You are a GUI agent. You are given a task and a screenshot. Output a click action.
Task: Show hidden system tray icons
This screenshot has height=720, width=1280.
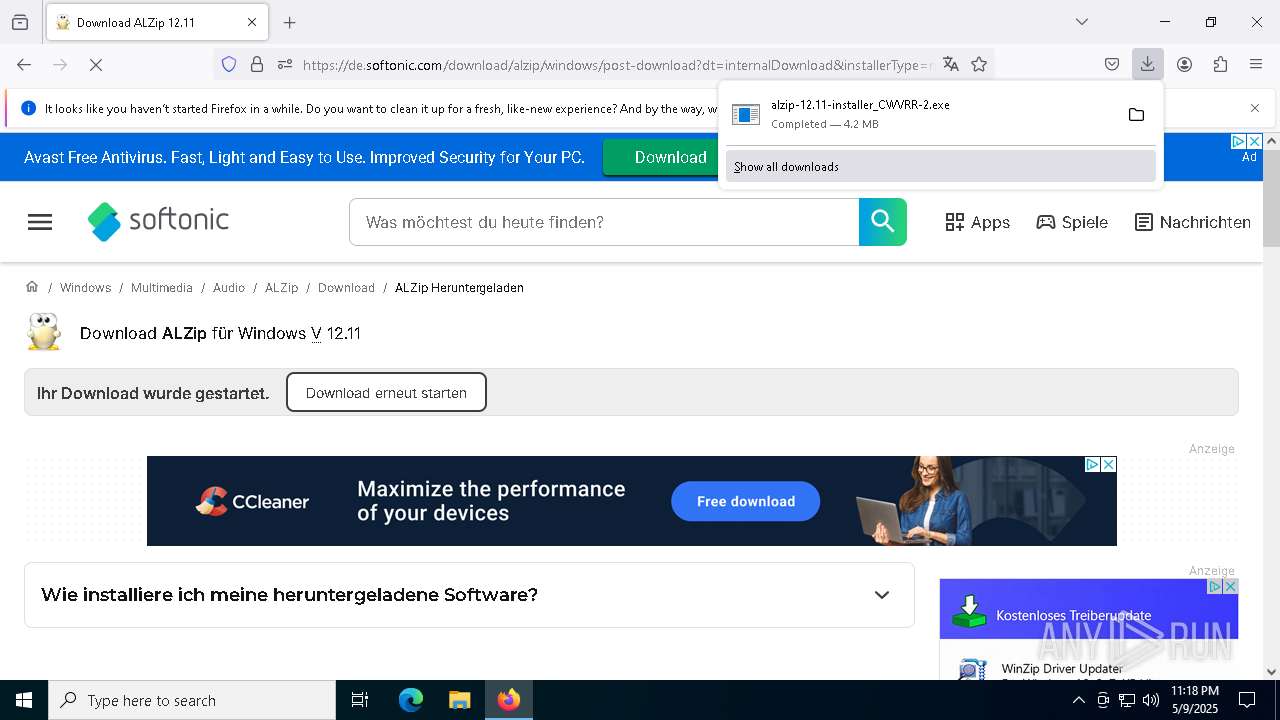pyautogui.click(x=1078, y=700)
